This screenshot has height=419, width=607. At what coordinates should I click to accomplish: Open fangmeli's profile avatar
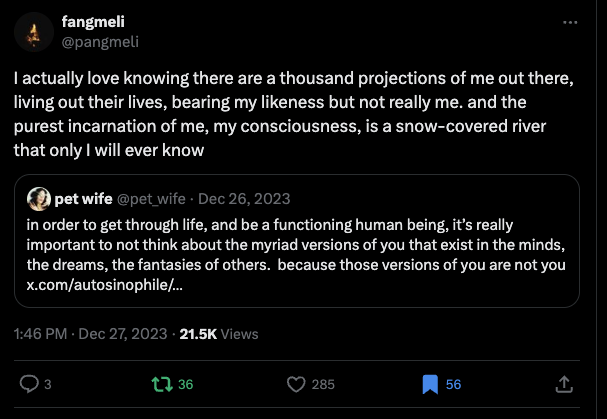34,32
